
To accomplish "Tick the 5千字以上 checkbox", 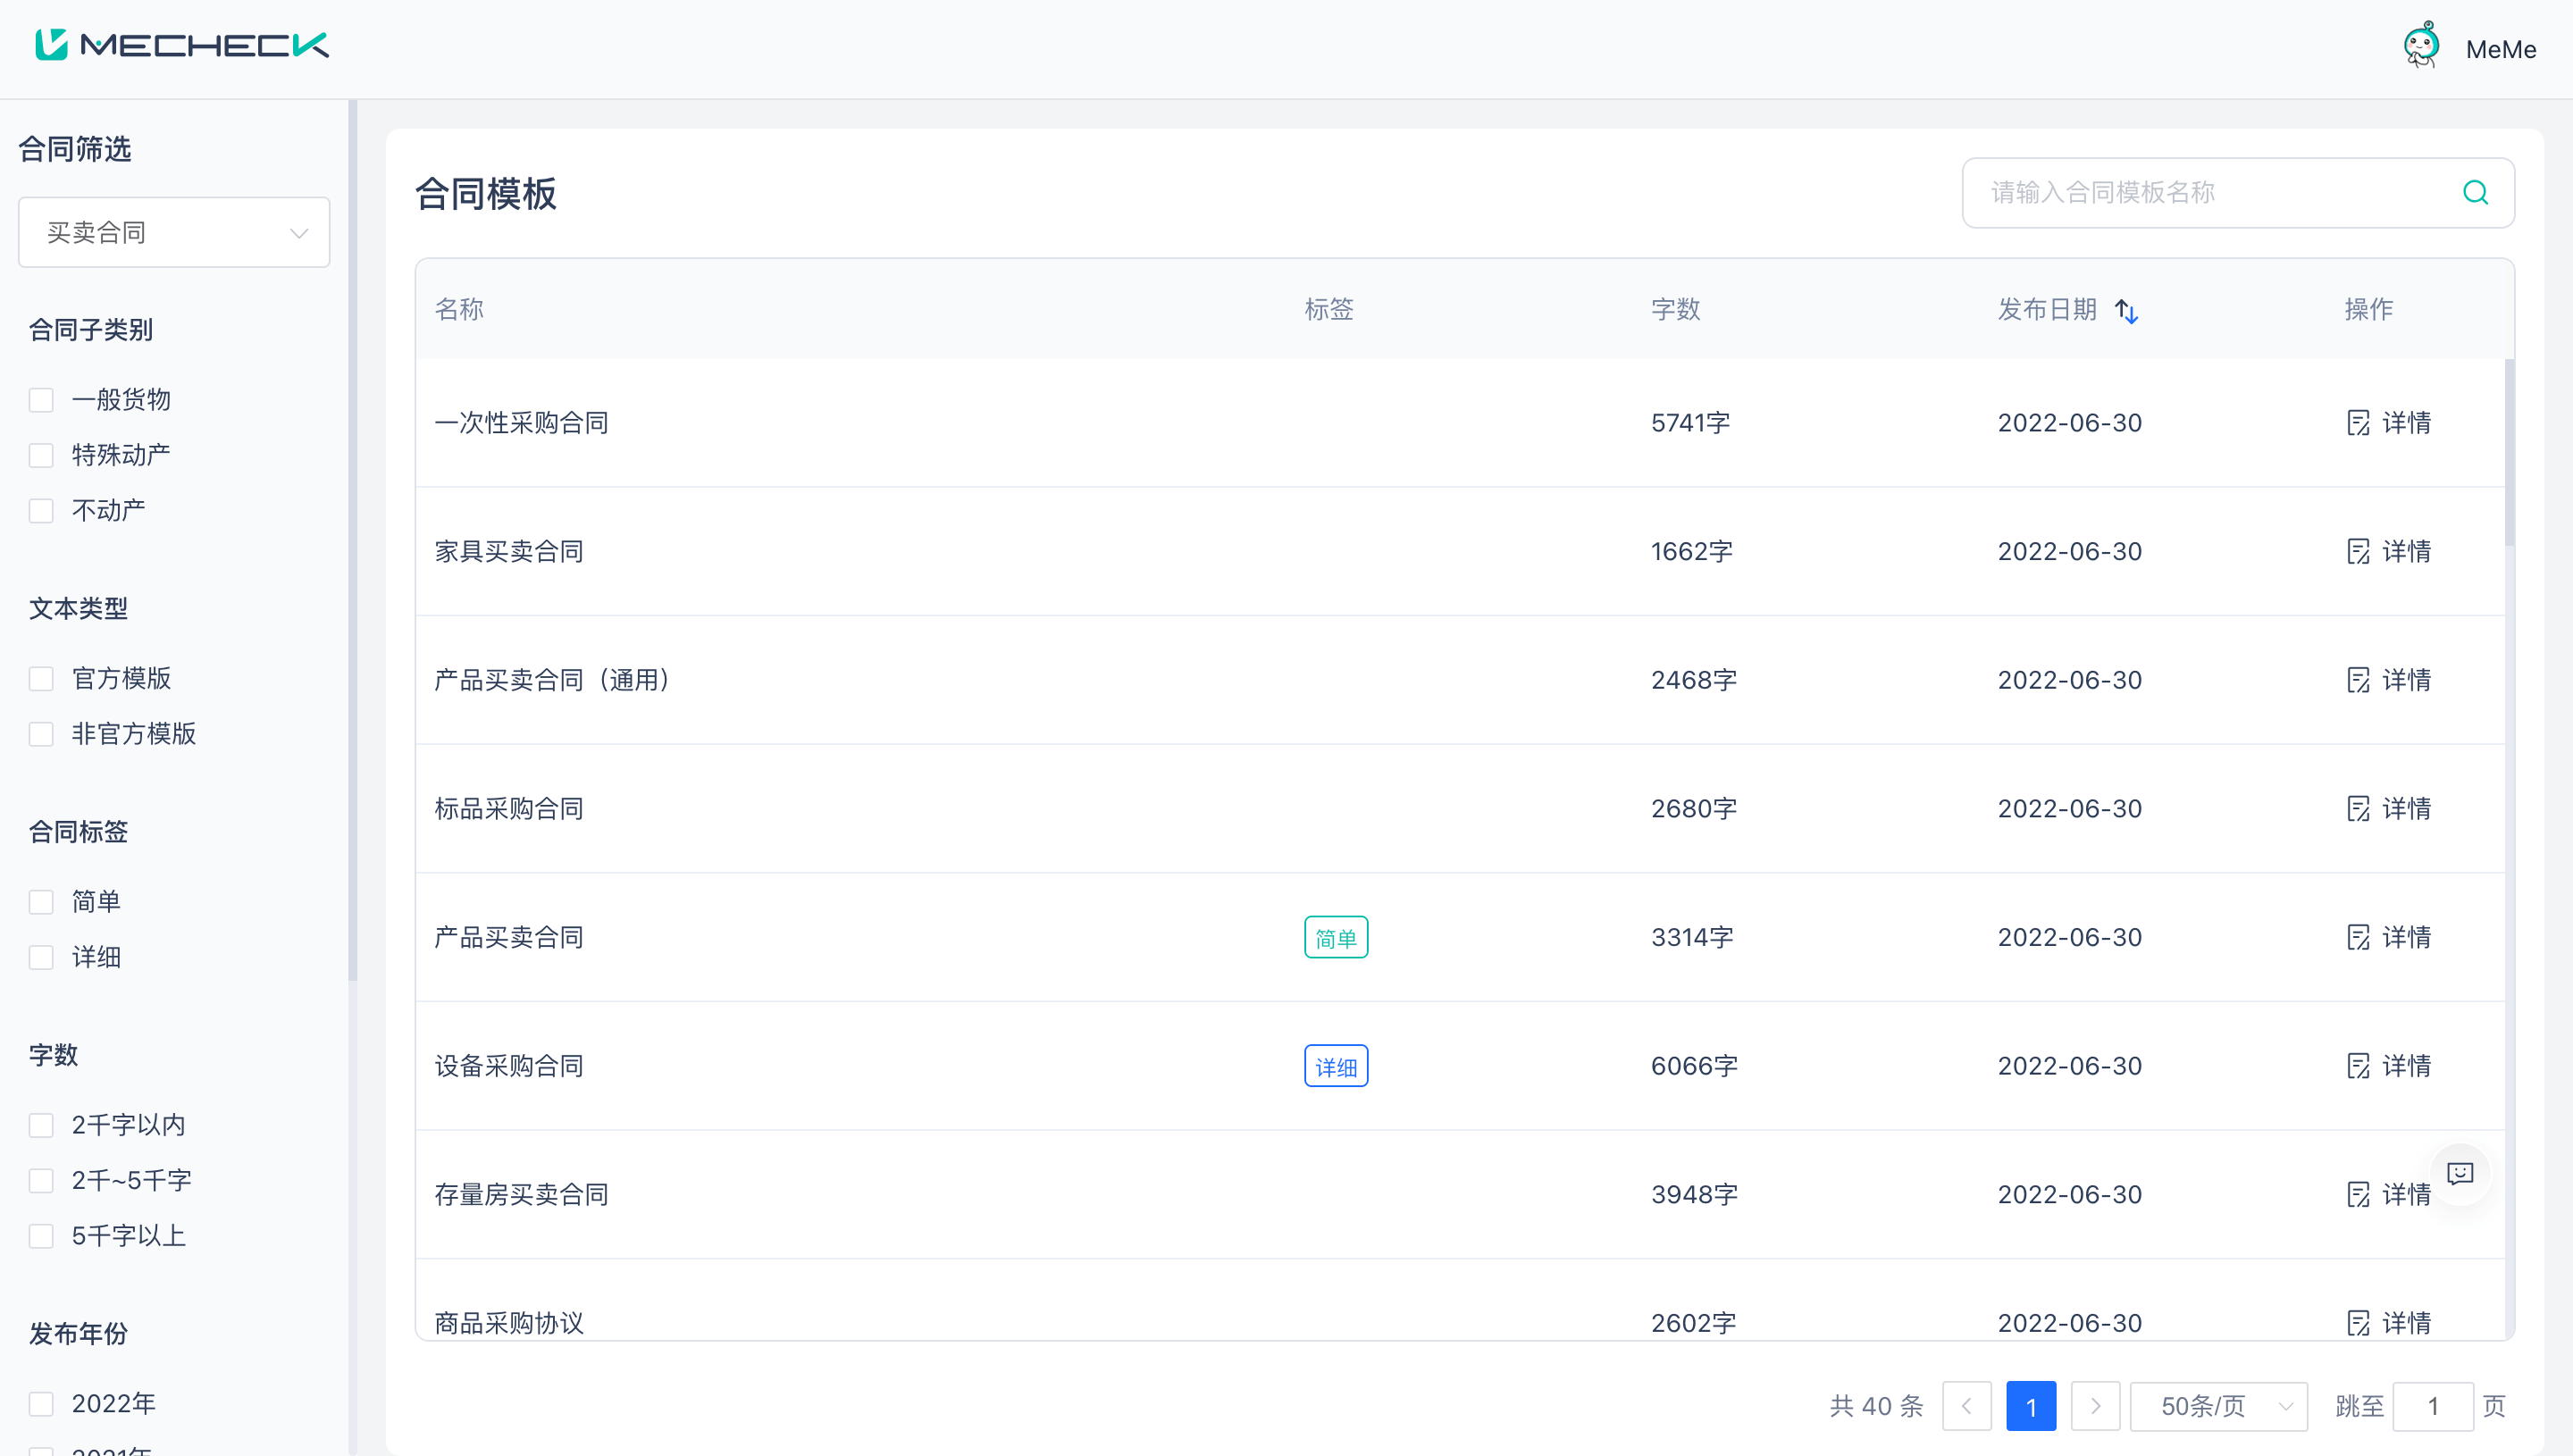I will 41,1236.
